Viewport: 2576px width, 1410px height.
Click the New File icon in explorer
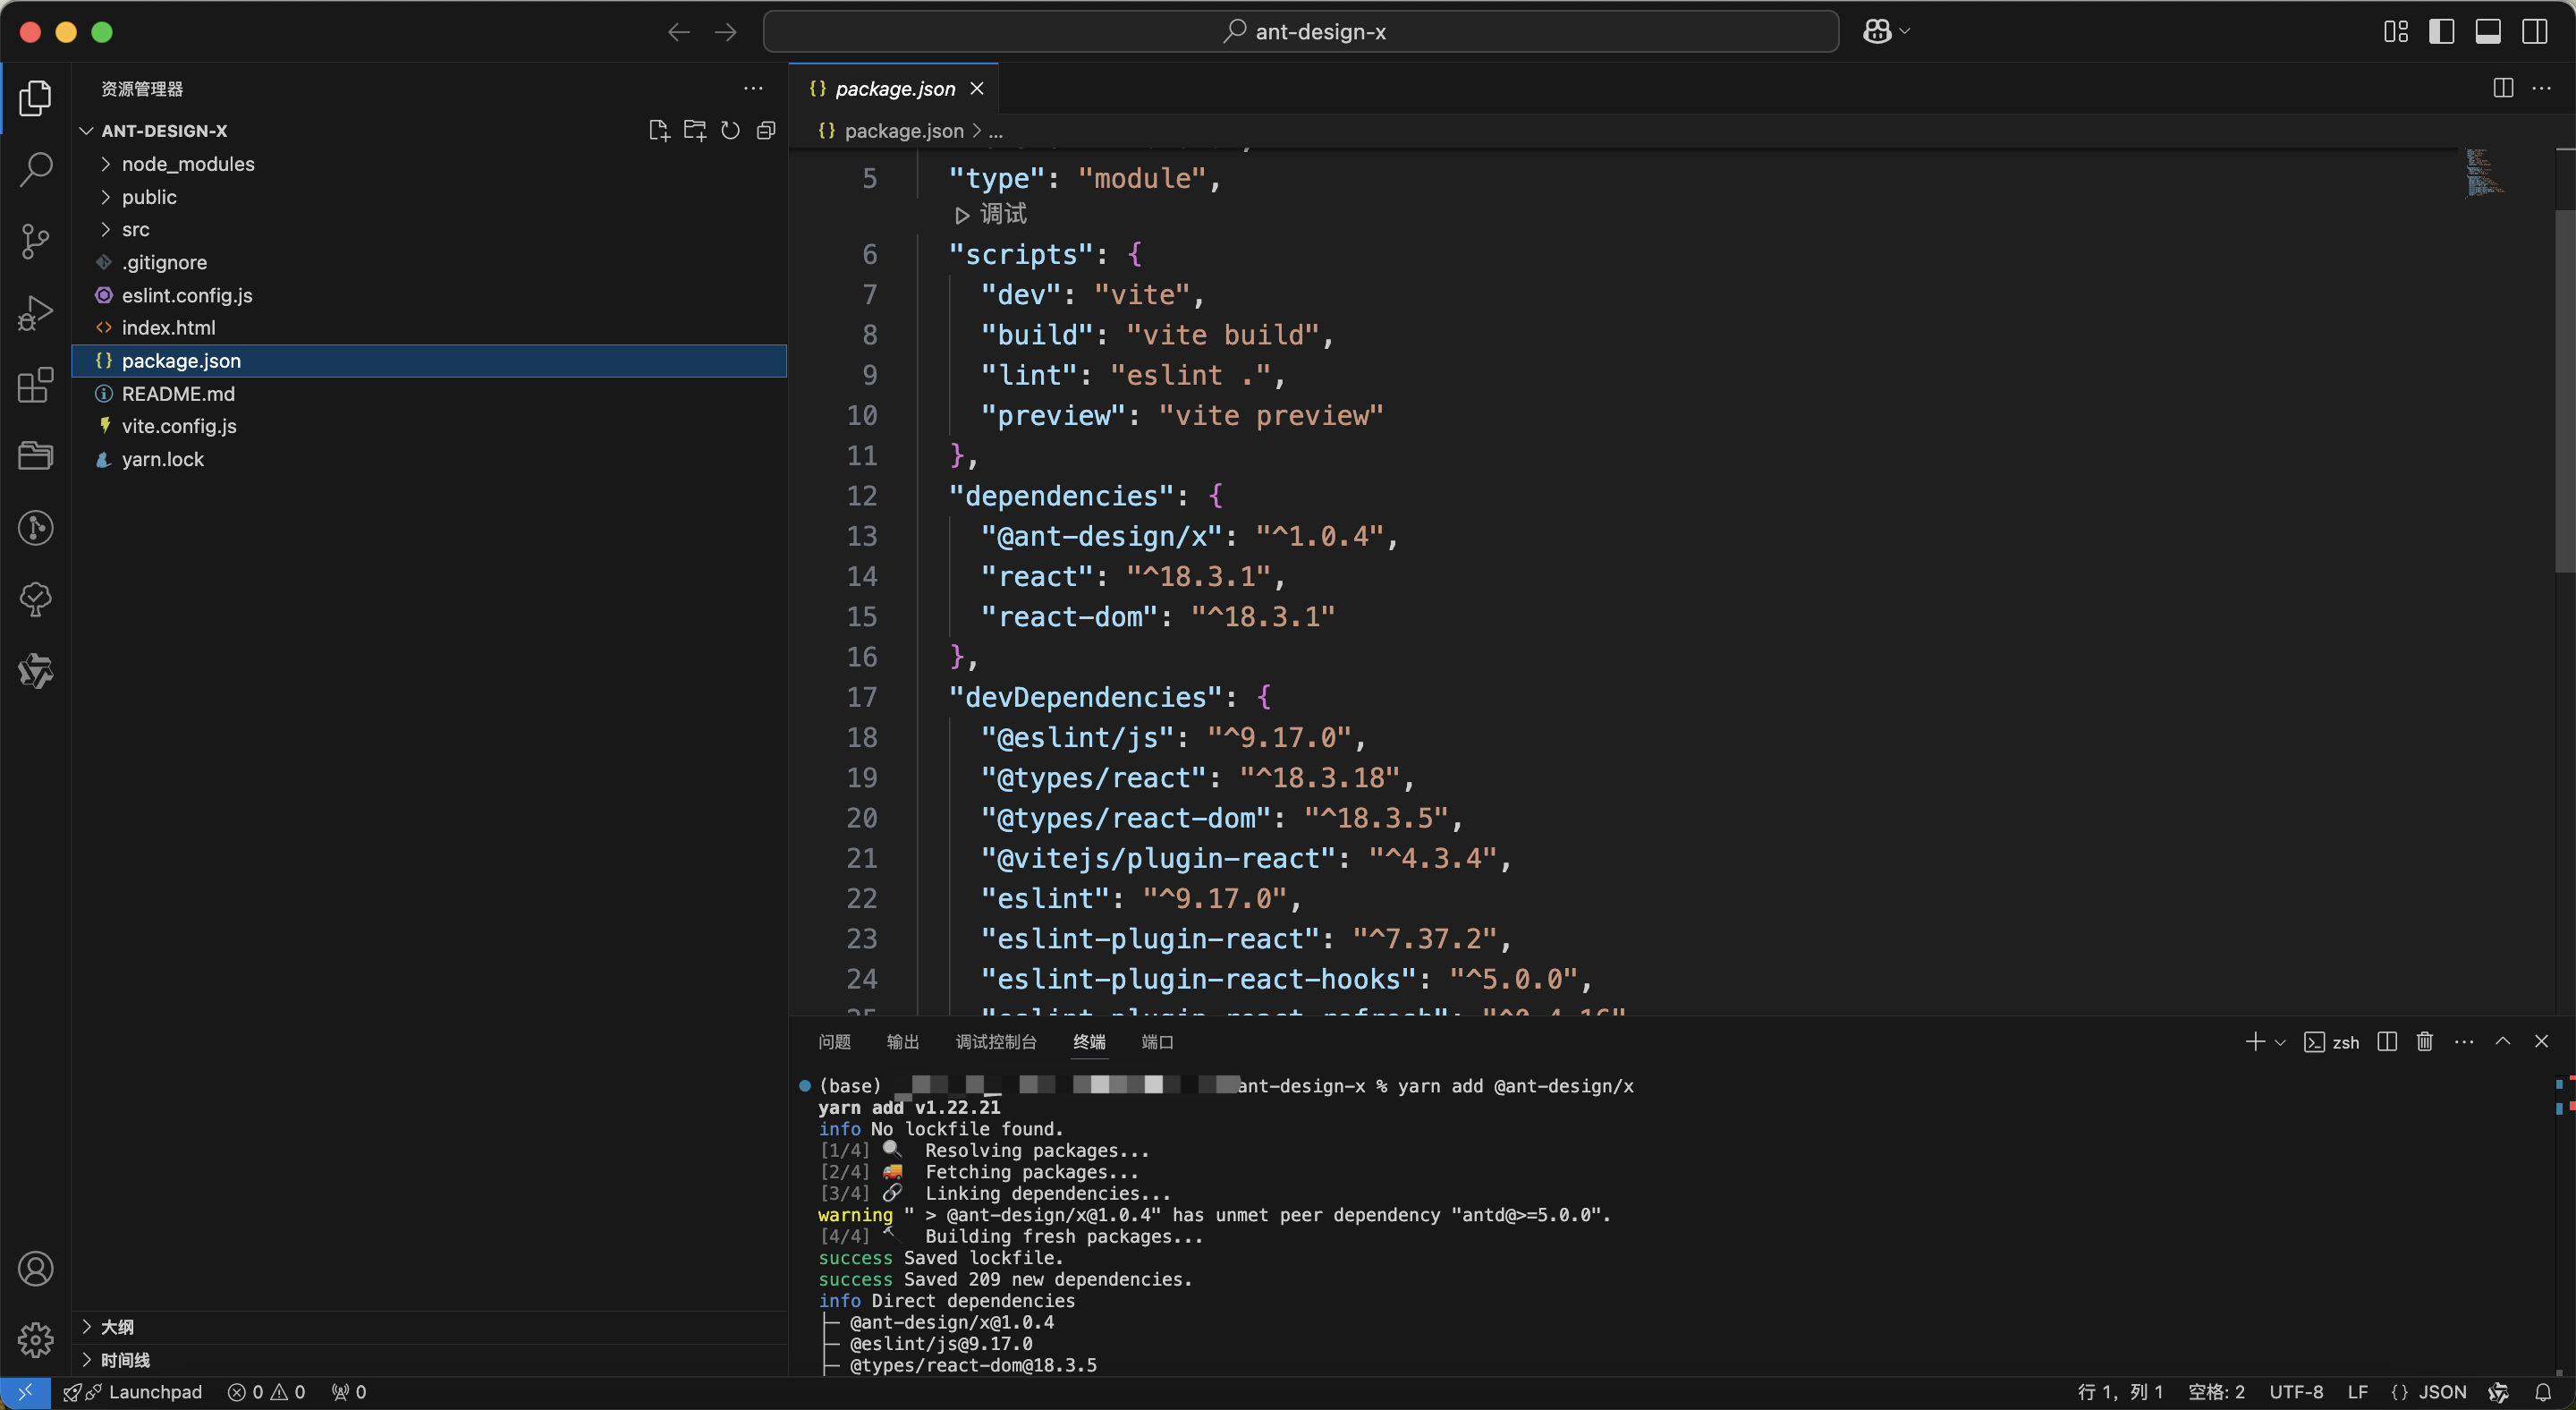(658, 131)
